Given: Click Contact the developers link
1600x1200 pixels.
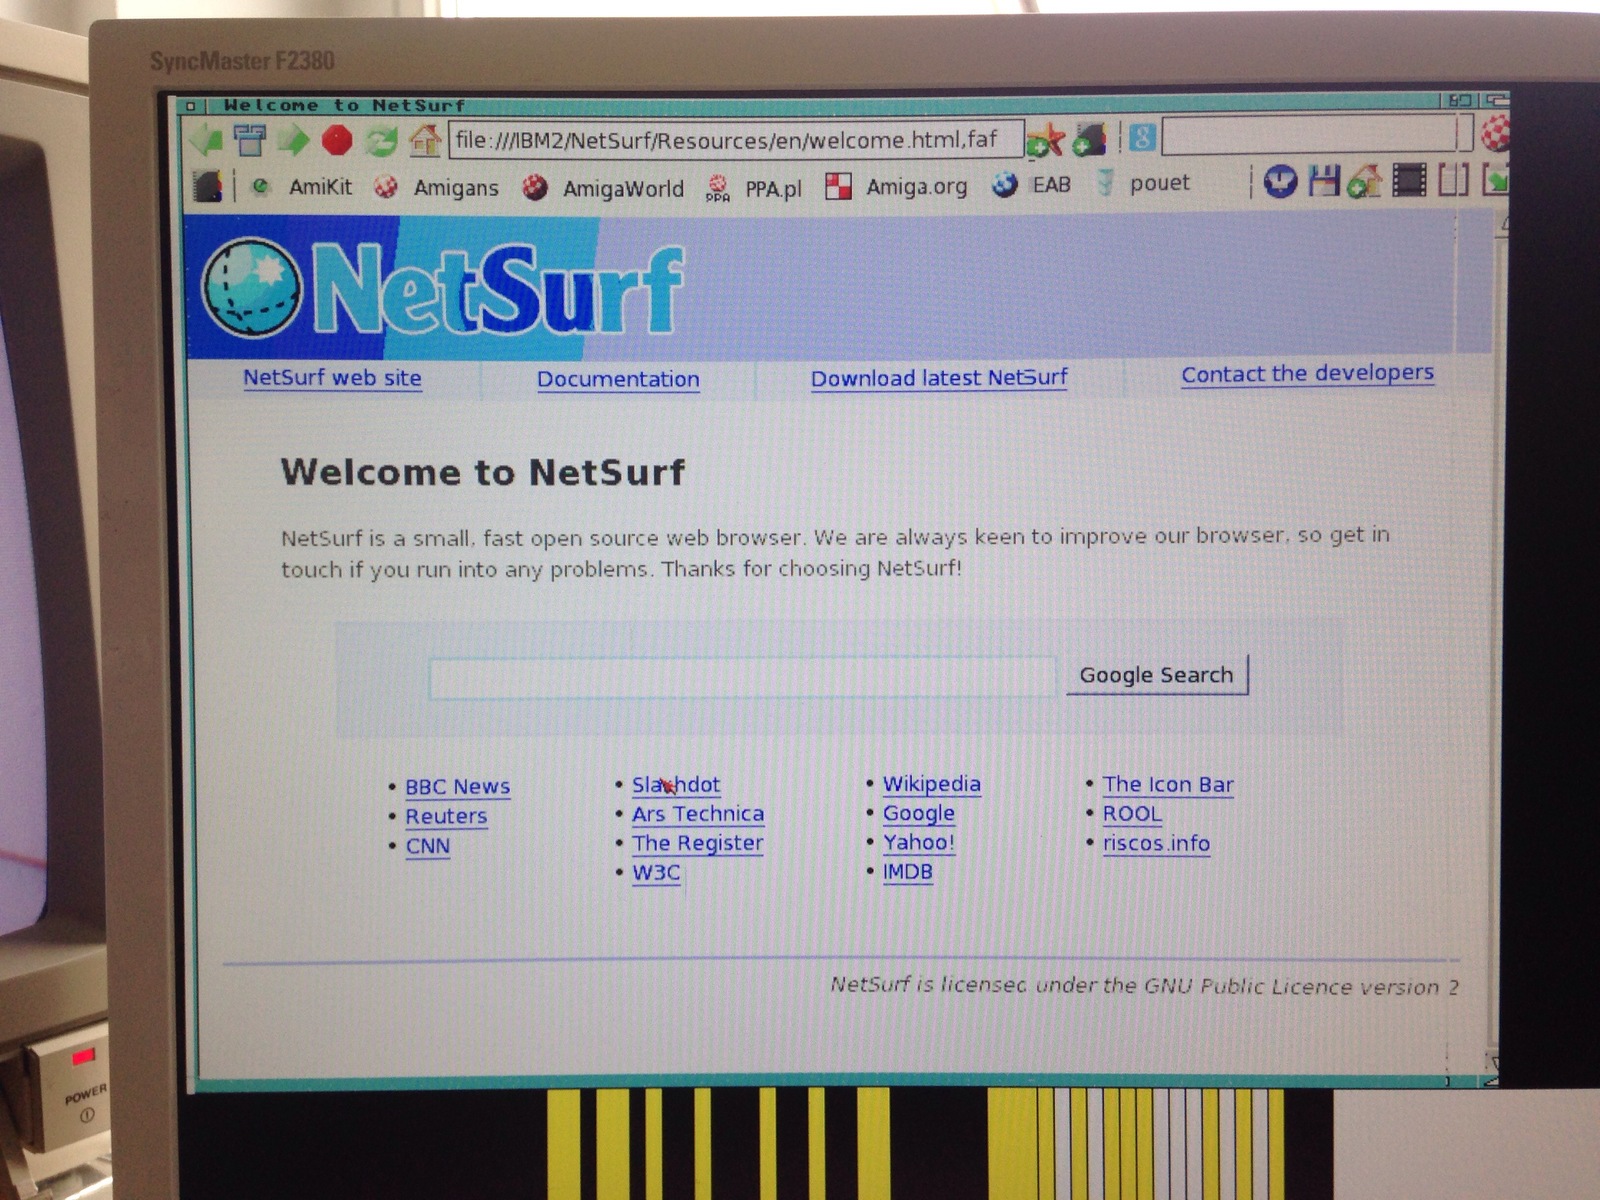Looking at the screenshot, I should point(1307,374).
